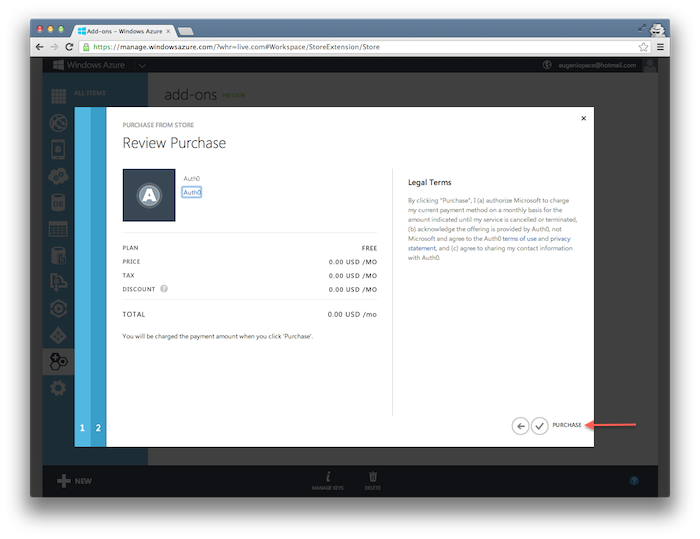Viewport: 700px width, 539px height.
Task: Open Media Services play icon in sidebar
Action: click(x=58, y=309)
